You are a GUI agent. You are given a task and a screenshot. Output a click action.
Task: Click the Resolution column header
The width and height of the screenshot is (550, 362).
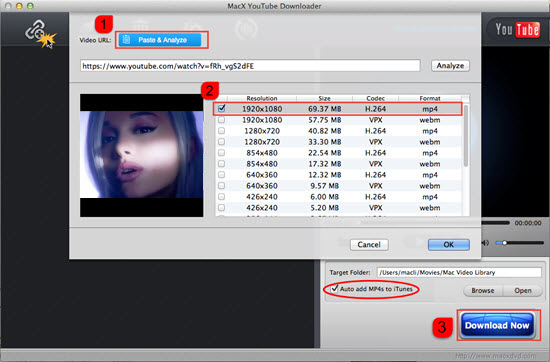(262, 98)
